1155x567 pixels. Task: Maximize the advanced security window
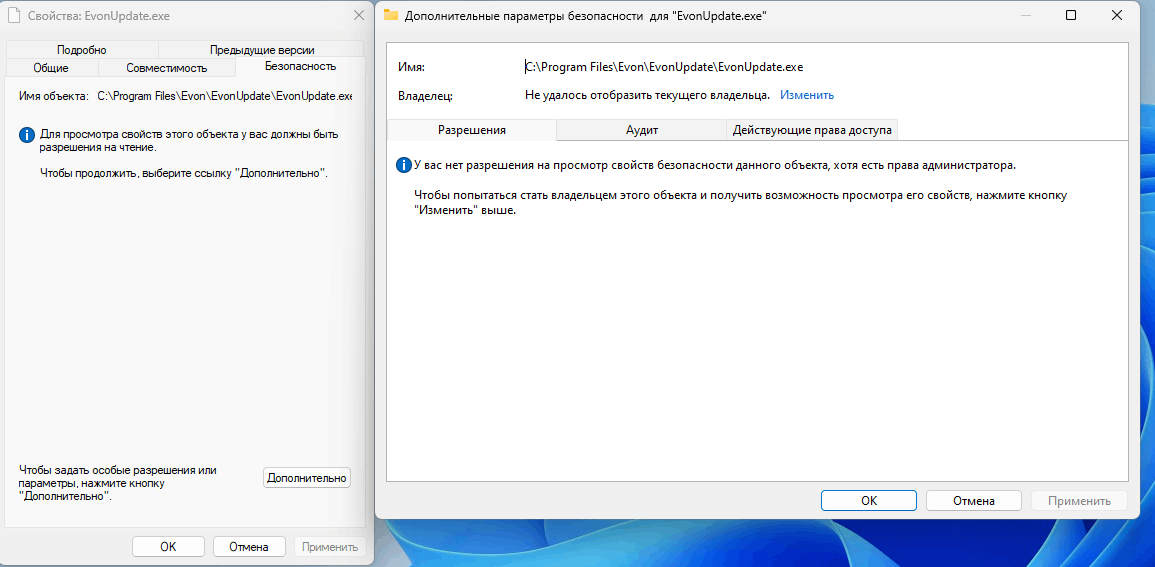[x=1071, y=15]
